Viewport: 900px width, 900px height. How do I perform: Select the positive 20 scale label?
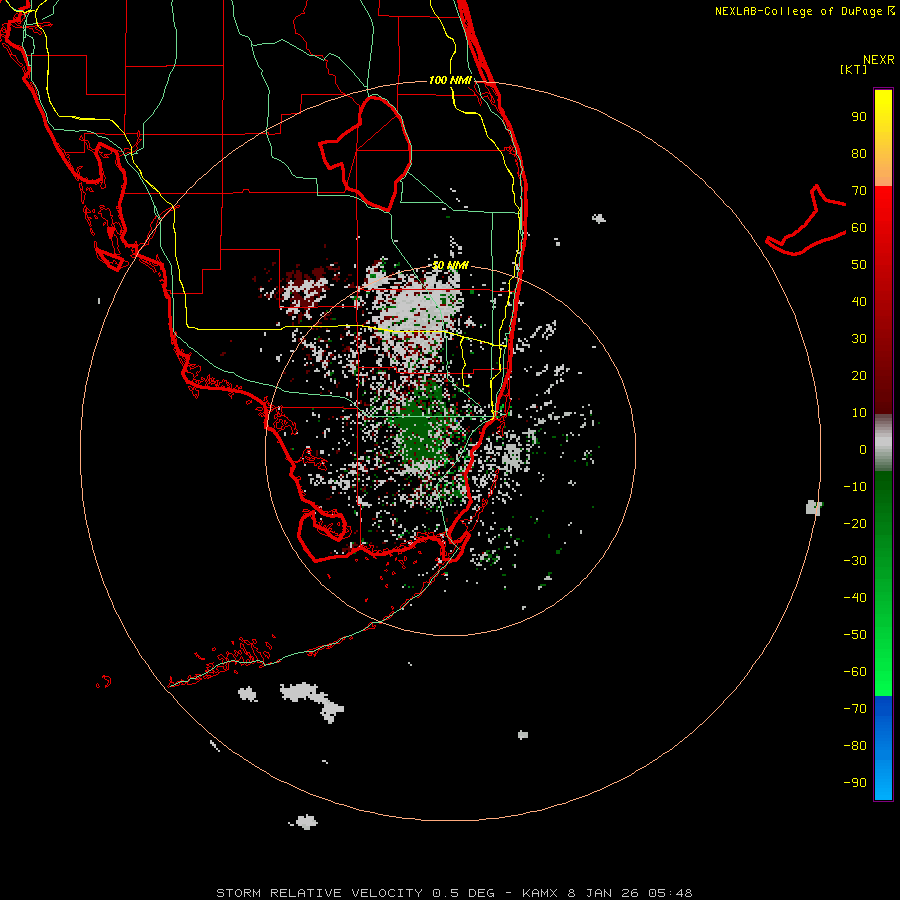[x=859, y=376]
